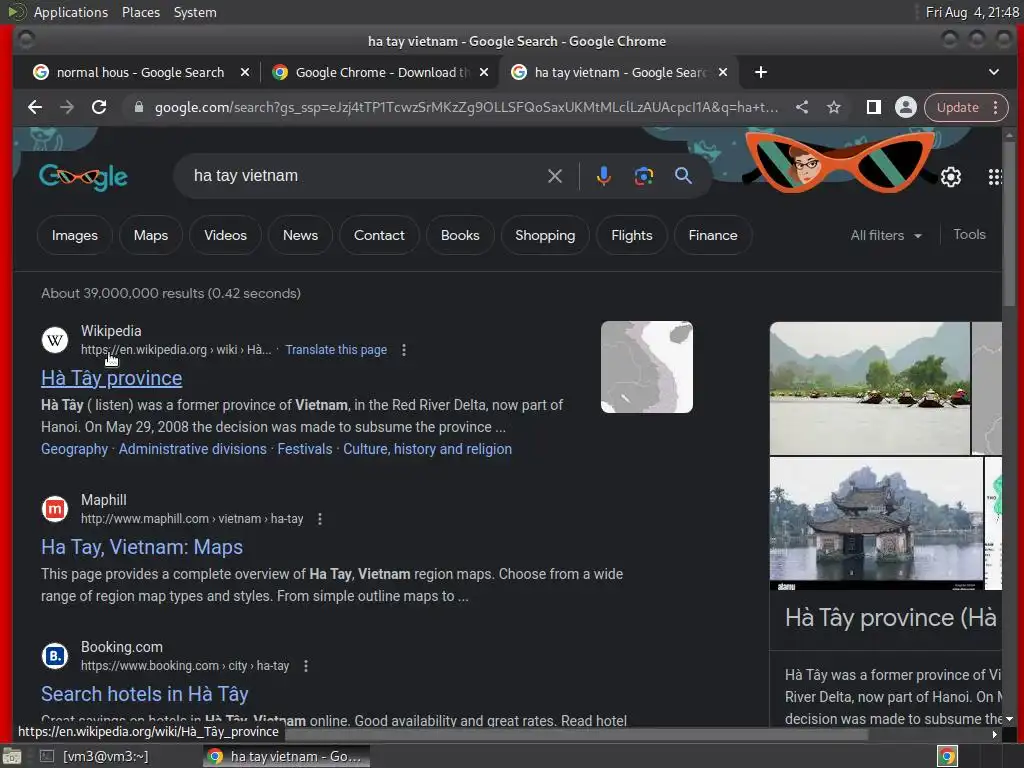Open the Administrative divisions sitelink
This screenshot has height=768, width=1024.
(193, 449)
